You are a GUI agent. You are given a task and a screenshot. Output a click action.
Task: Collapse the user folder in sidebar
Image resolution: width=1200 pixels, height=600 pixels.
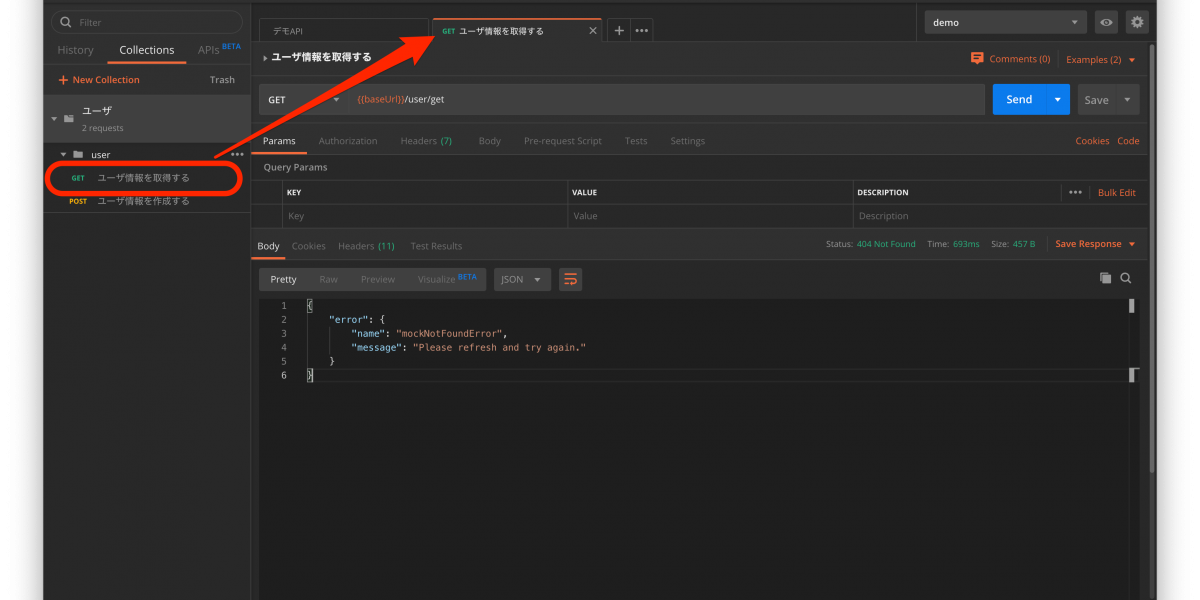click(64, 155)
